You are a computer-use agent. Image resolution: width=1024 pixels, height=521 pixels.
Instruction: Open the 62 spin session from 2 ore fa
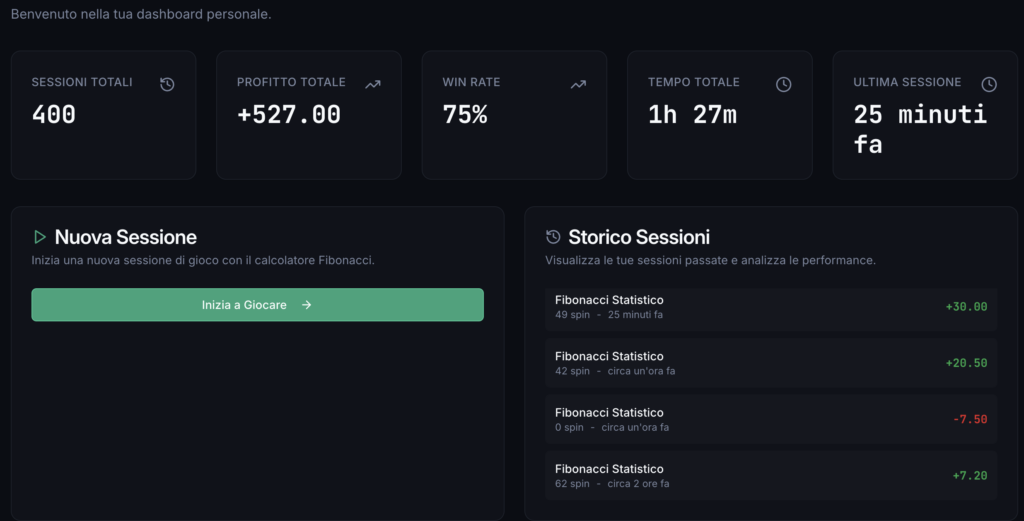pos(771,475)
